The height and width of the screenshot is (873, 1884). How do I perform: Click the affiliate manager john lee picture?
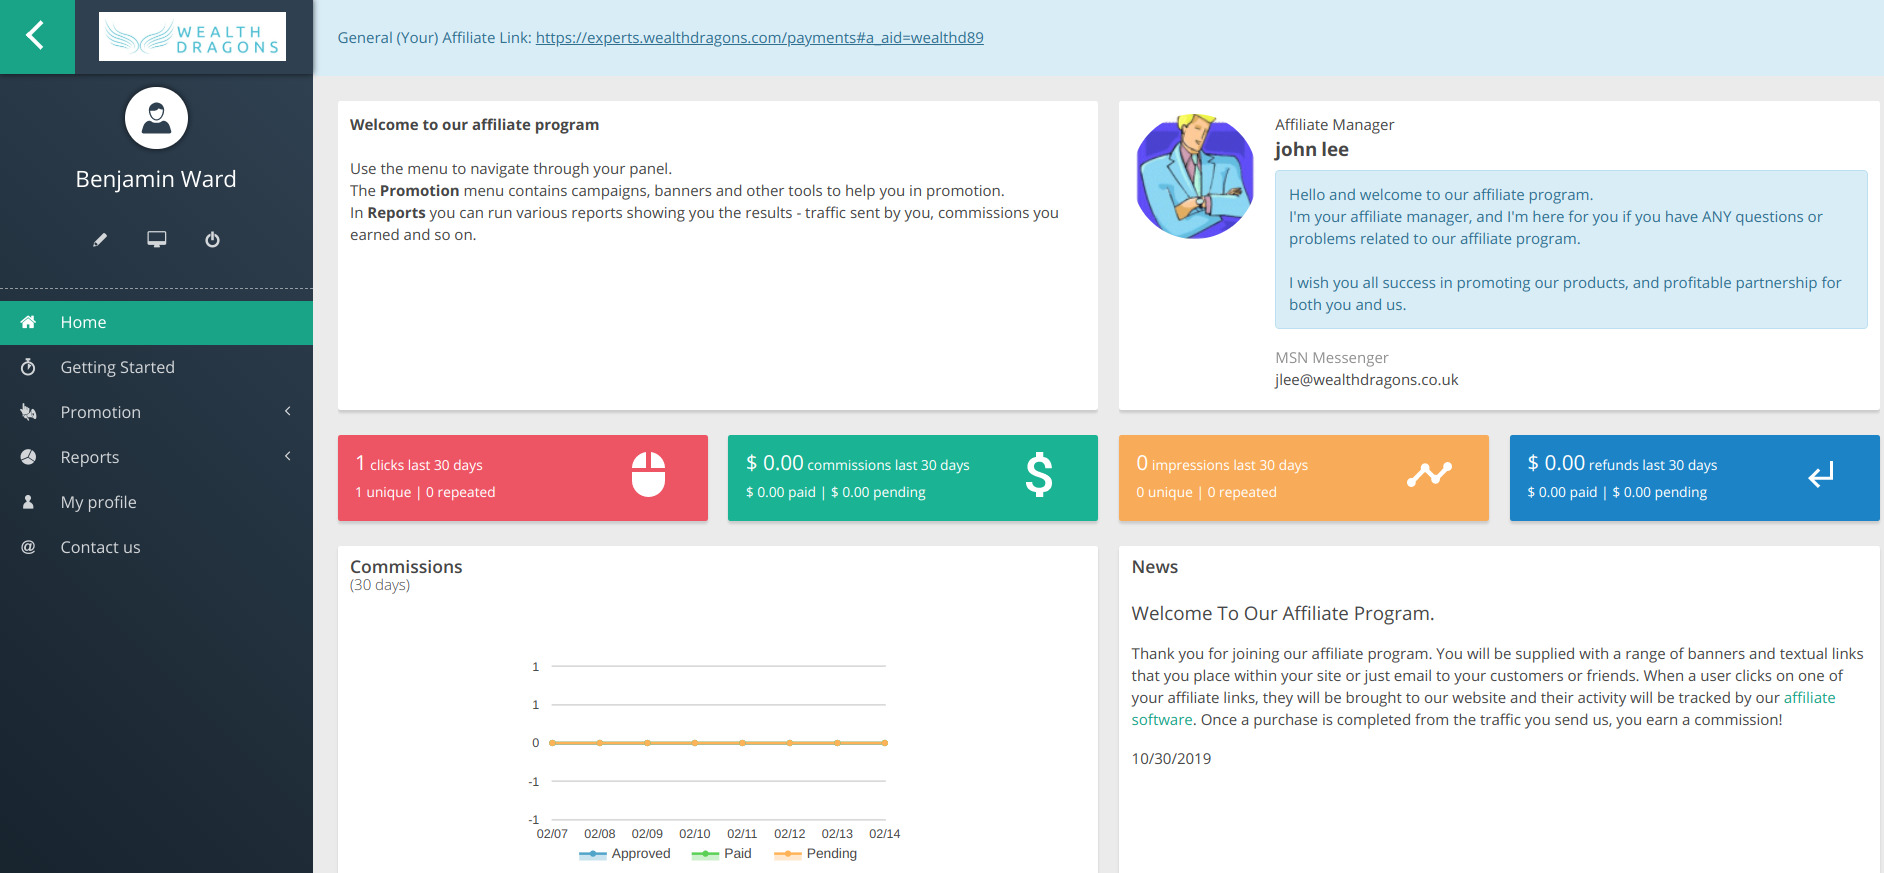point(1195,176)
